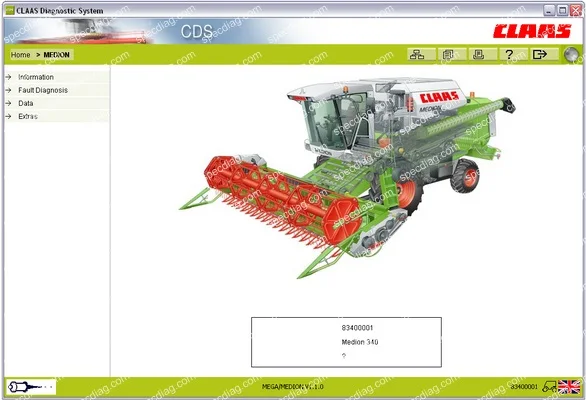Screen dimensions: 586x400
Task: Click the connector plug icon at bottom left
Action: 31,387
